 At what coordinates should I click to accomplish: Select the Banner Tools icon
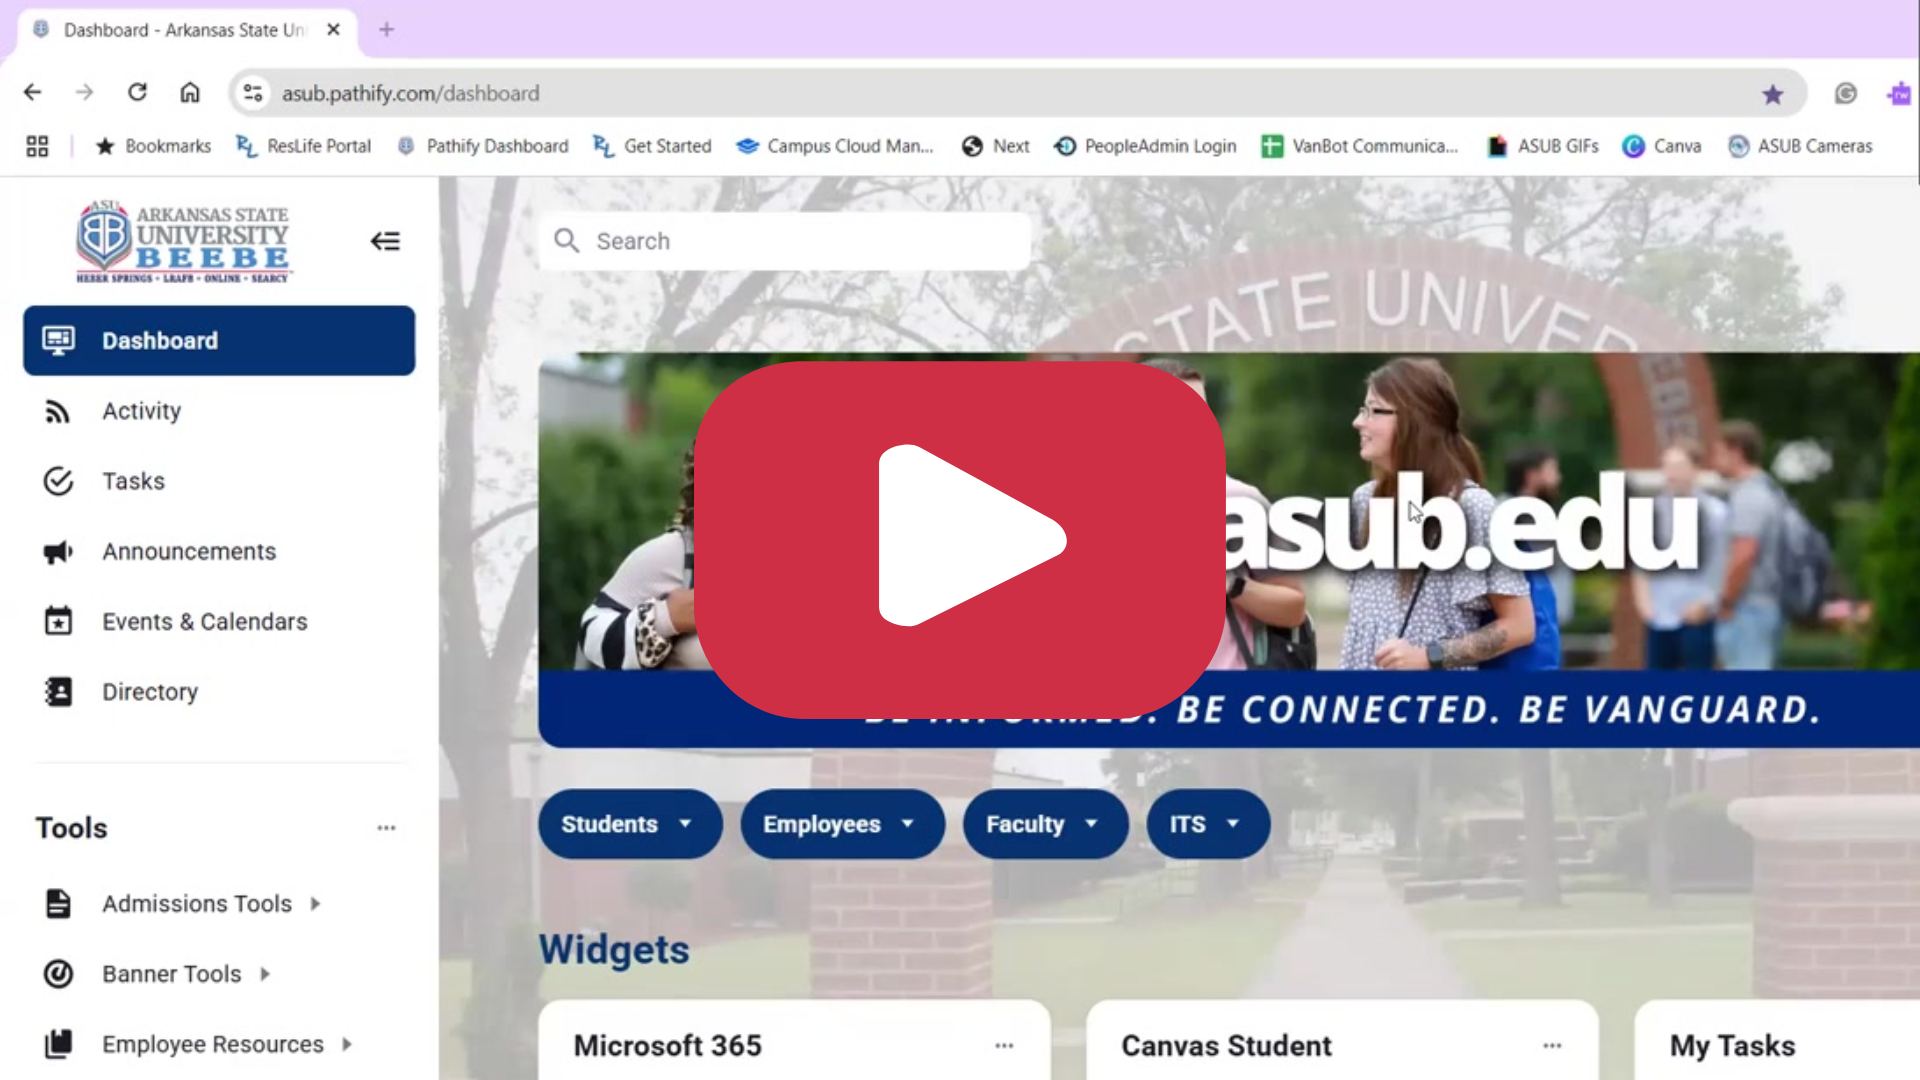[x=57, y=973]
